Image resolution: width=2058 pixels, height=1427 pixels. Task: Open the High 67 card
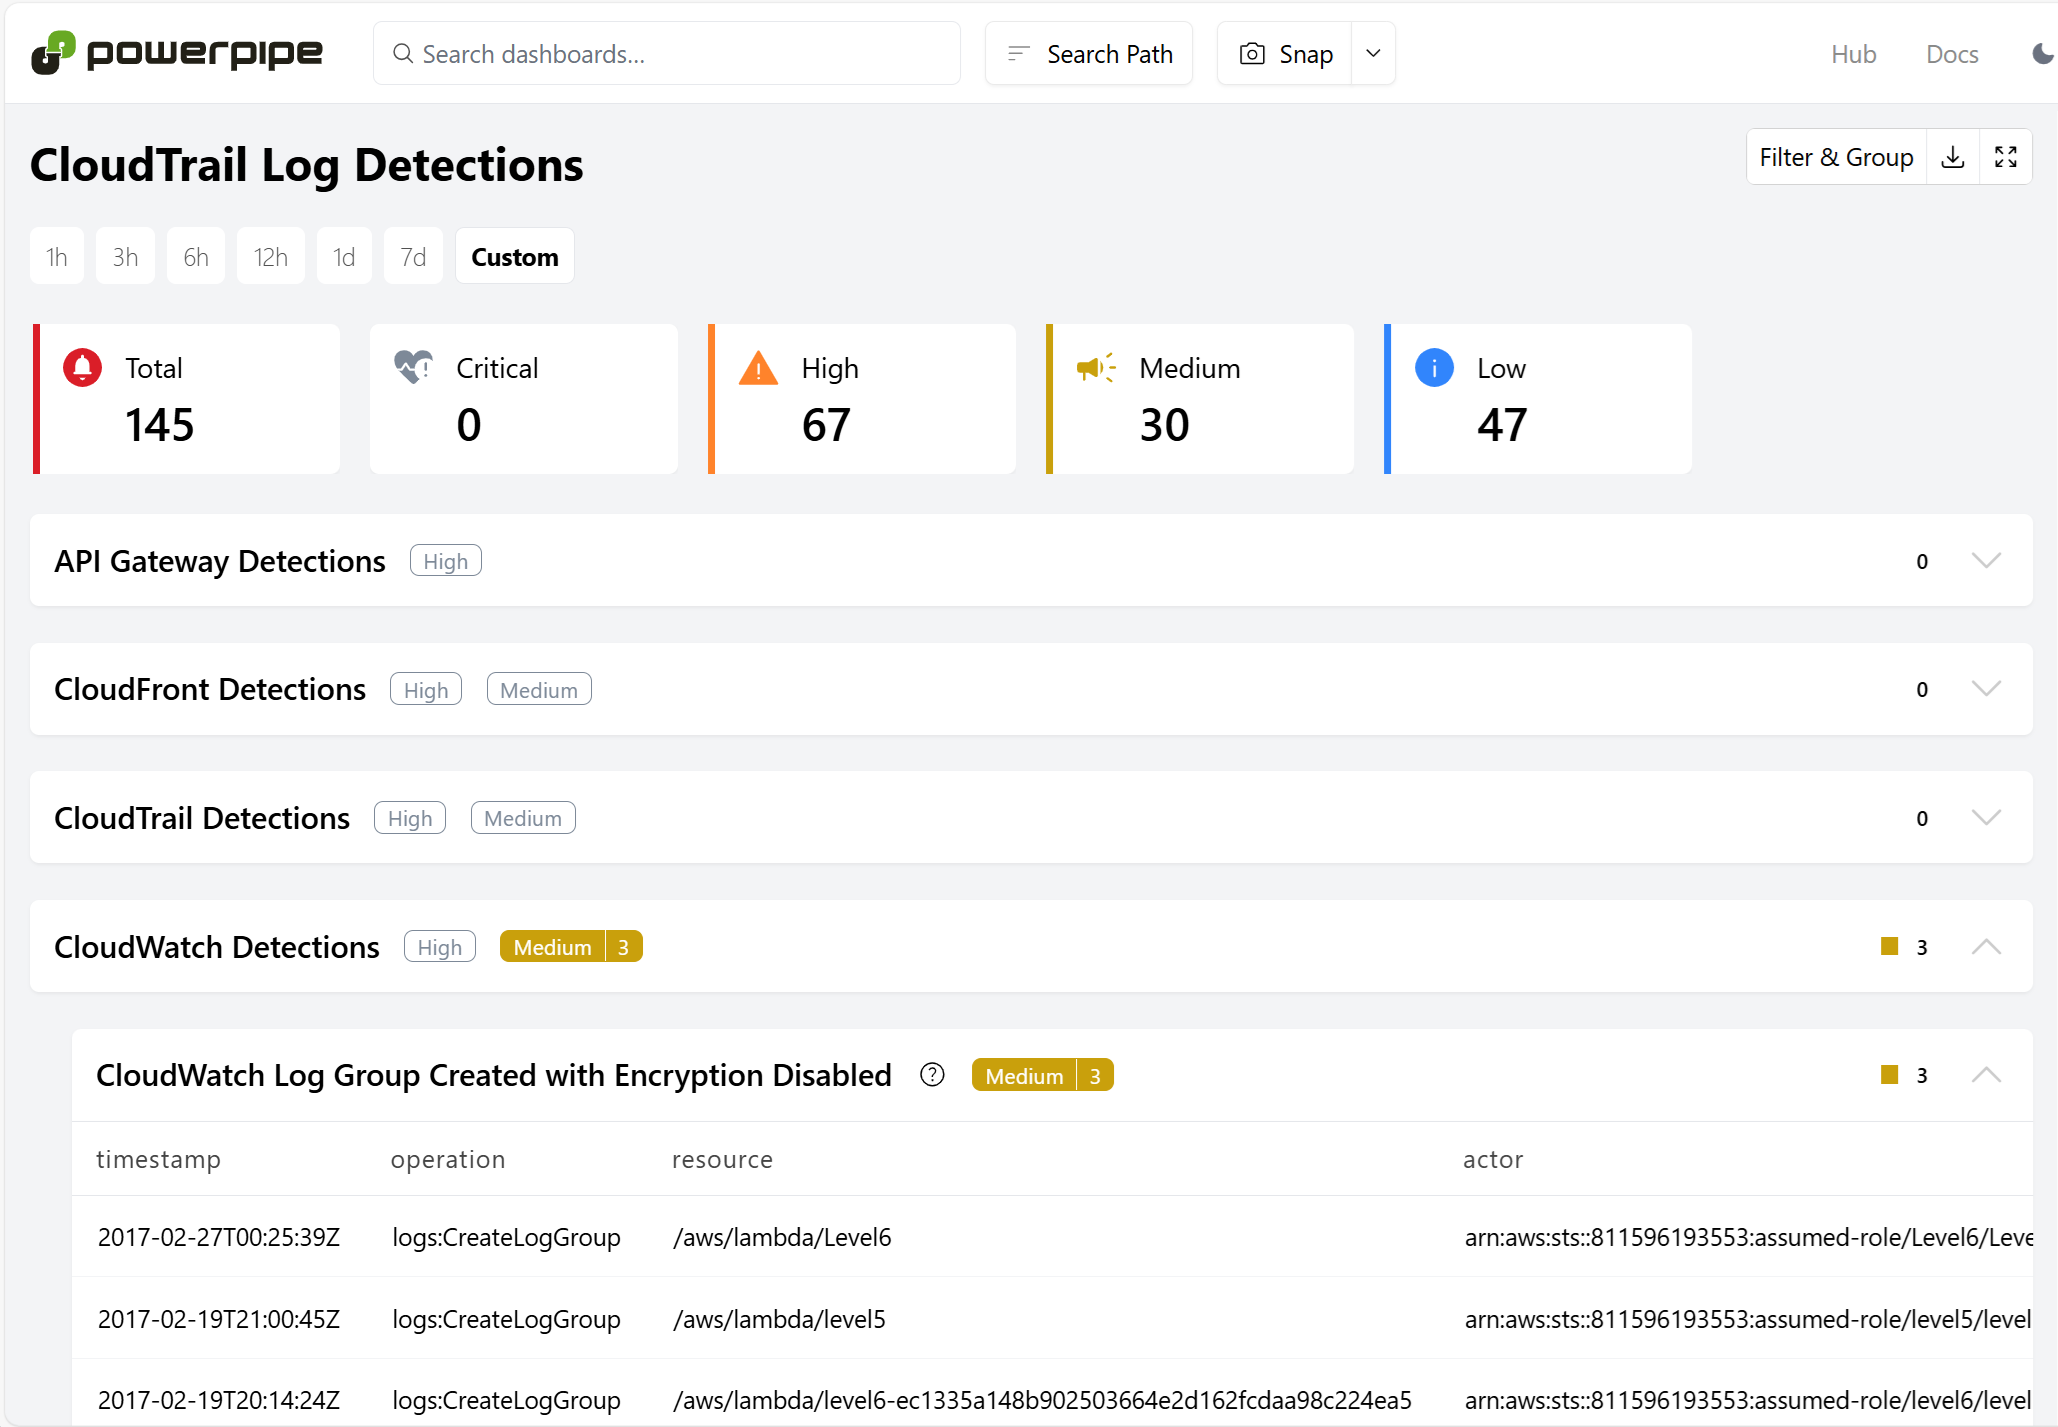862,398
